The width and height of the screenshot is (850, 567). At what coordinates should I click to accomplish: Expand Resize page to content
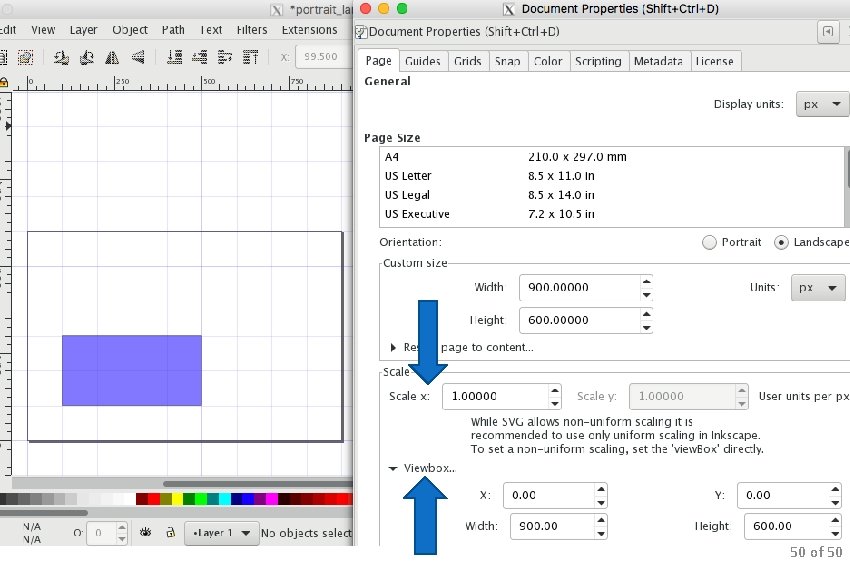click(394, 347)
